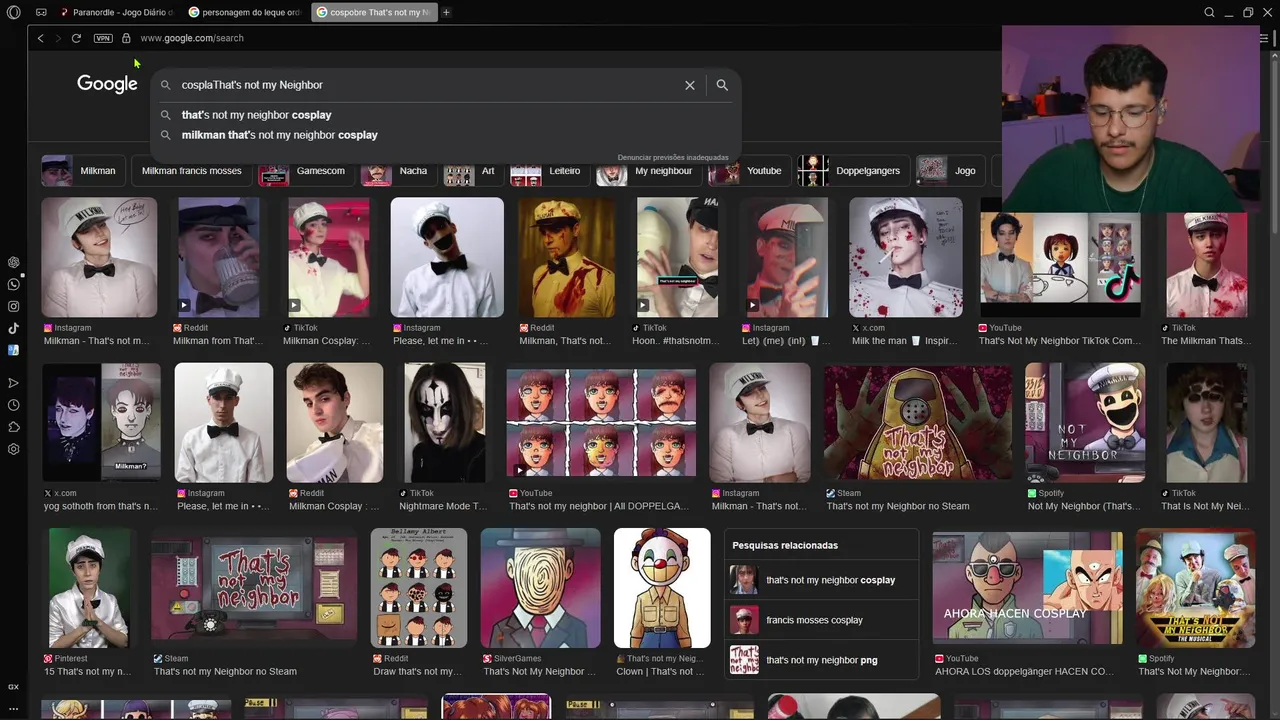The height and width of the screenshot is (720, 1280).
Task: Open Reddit "Draw that's not my..." image
Action: 418,588
